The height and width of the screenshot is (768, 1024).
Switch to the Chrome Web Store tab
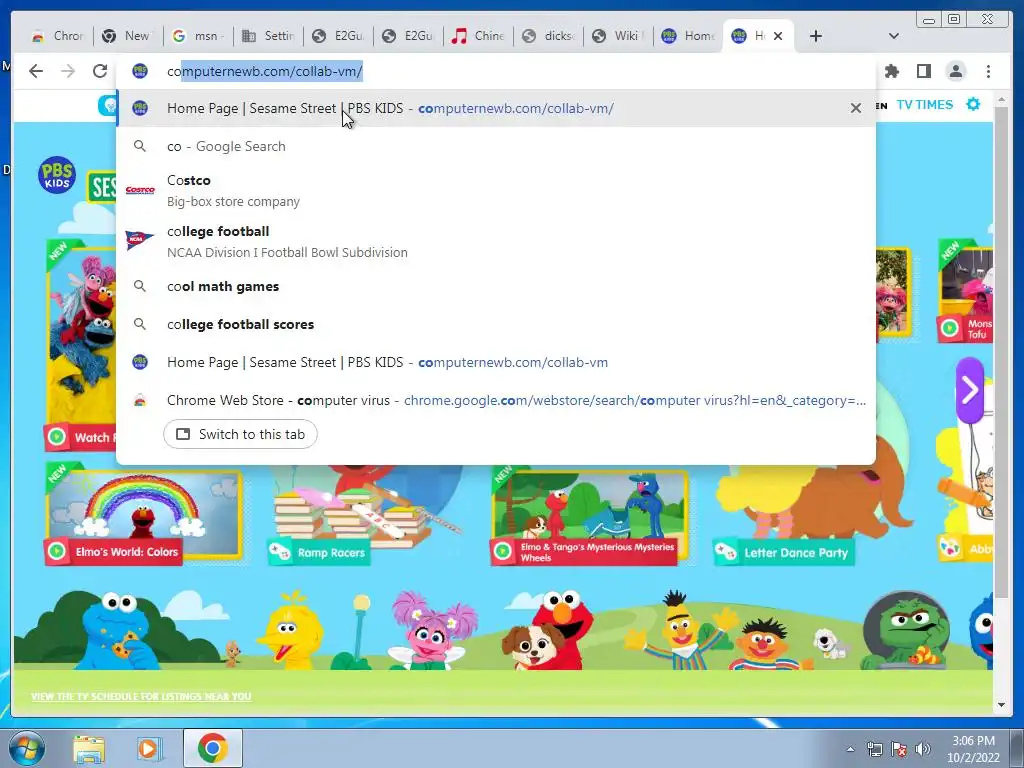pyautogui.click(x=57, y=36)
